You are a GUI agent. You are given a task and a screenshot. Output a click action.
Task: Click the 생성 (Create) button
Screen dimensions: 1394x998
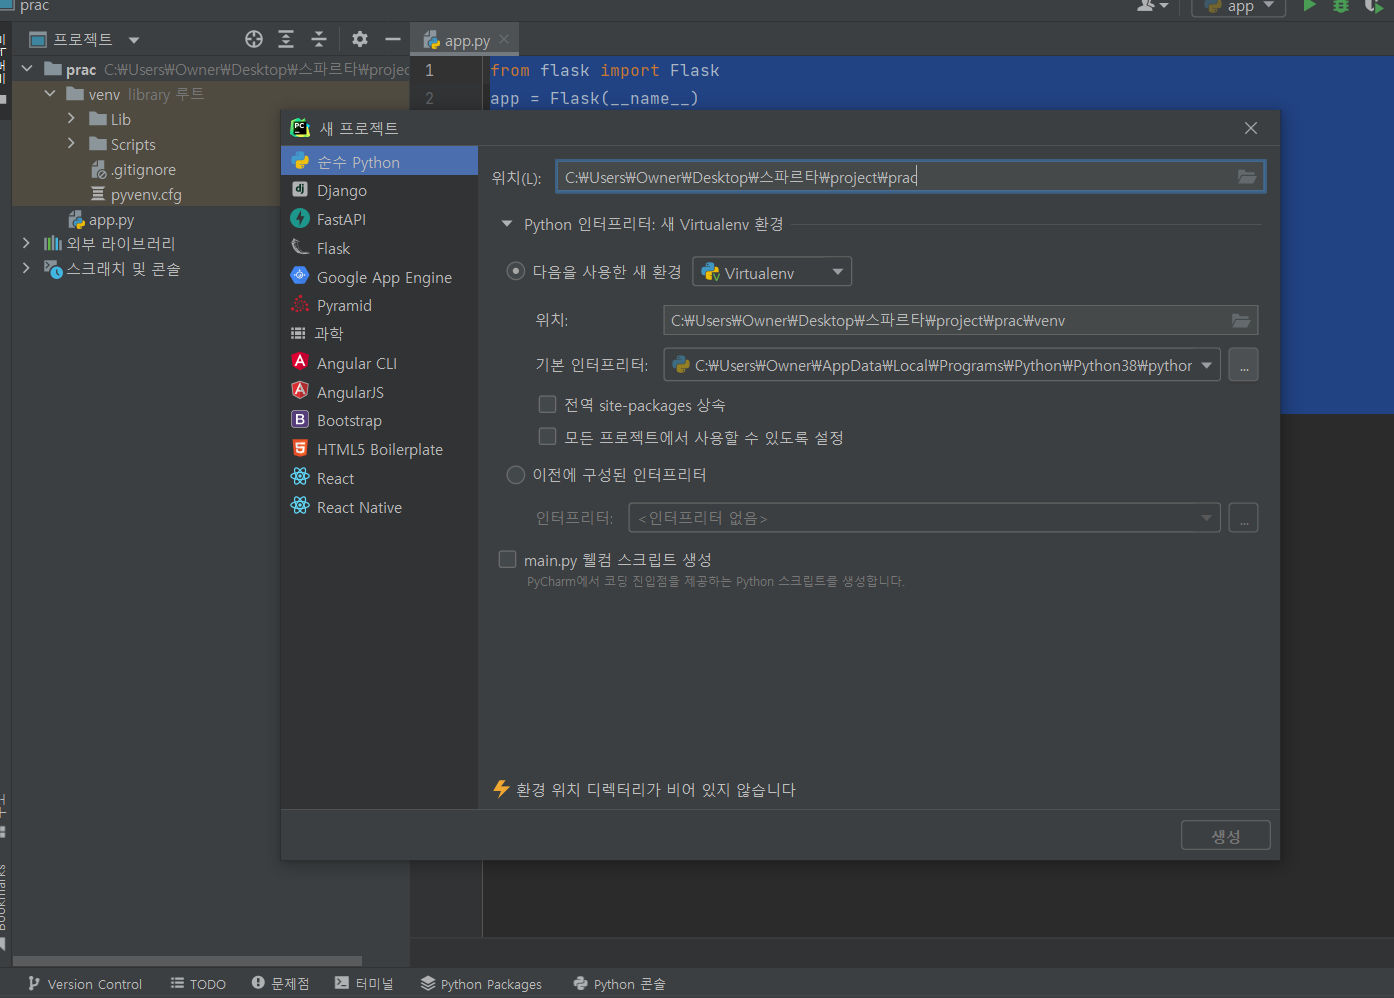pos(1226,835)
